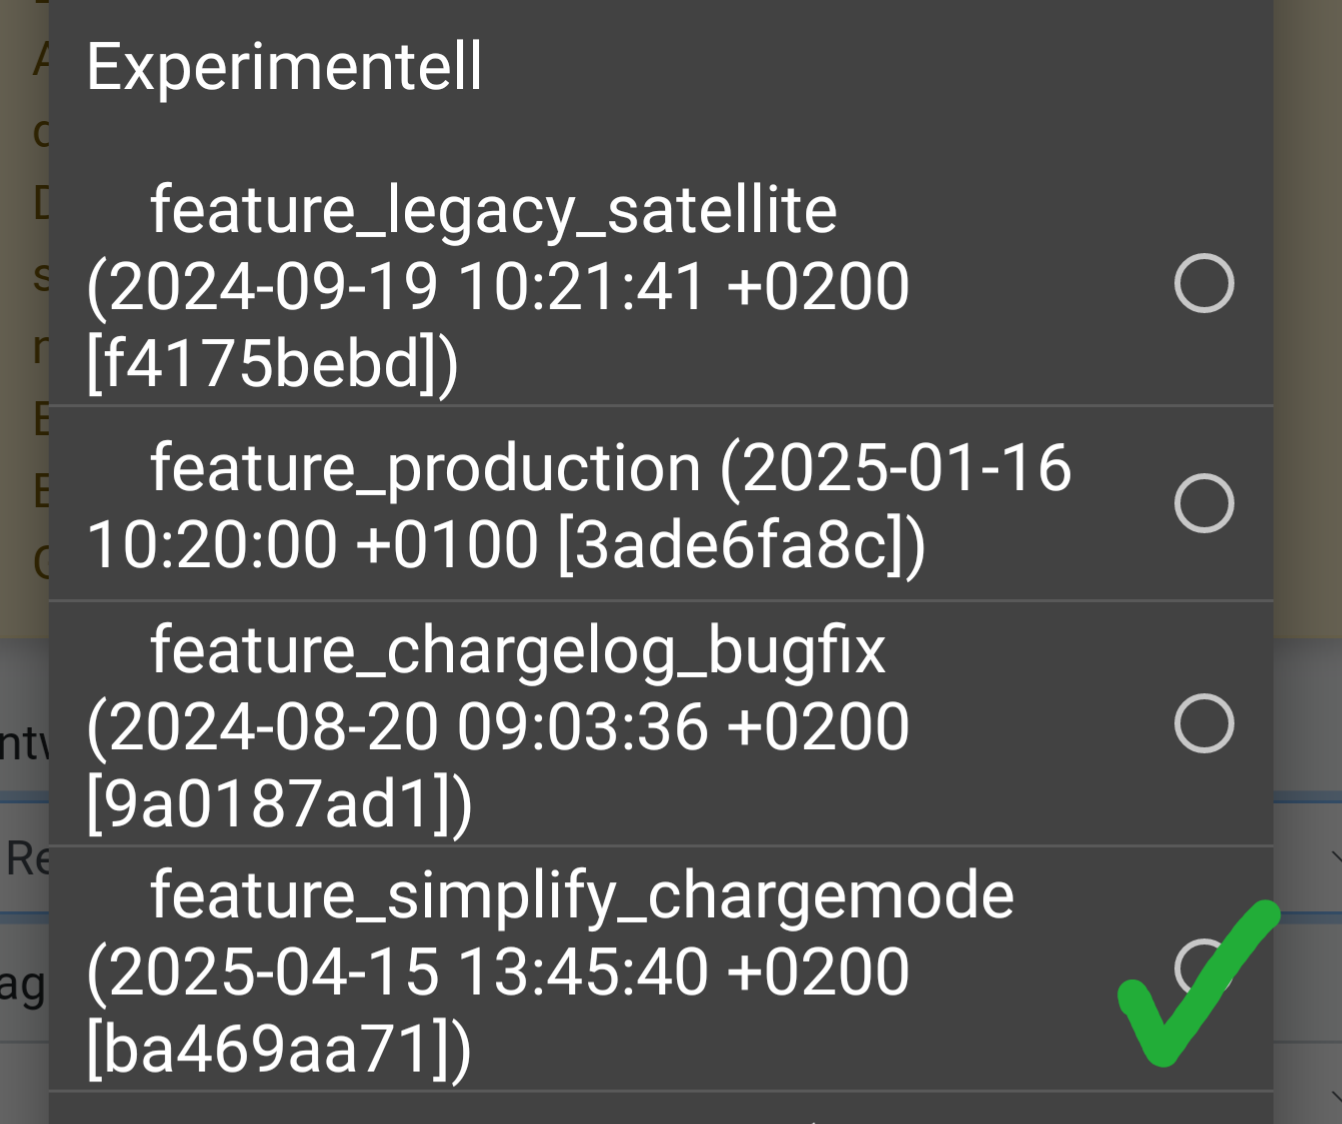Select the feature_legacy_satellite radio button
Screen dimensions: 1342x1124
point(1204,284)
